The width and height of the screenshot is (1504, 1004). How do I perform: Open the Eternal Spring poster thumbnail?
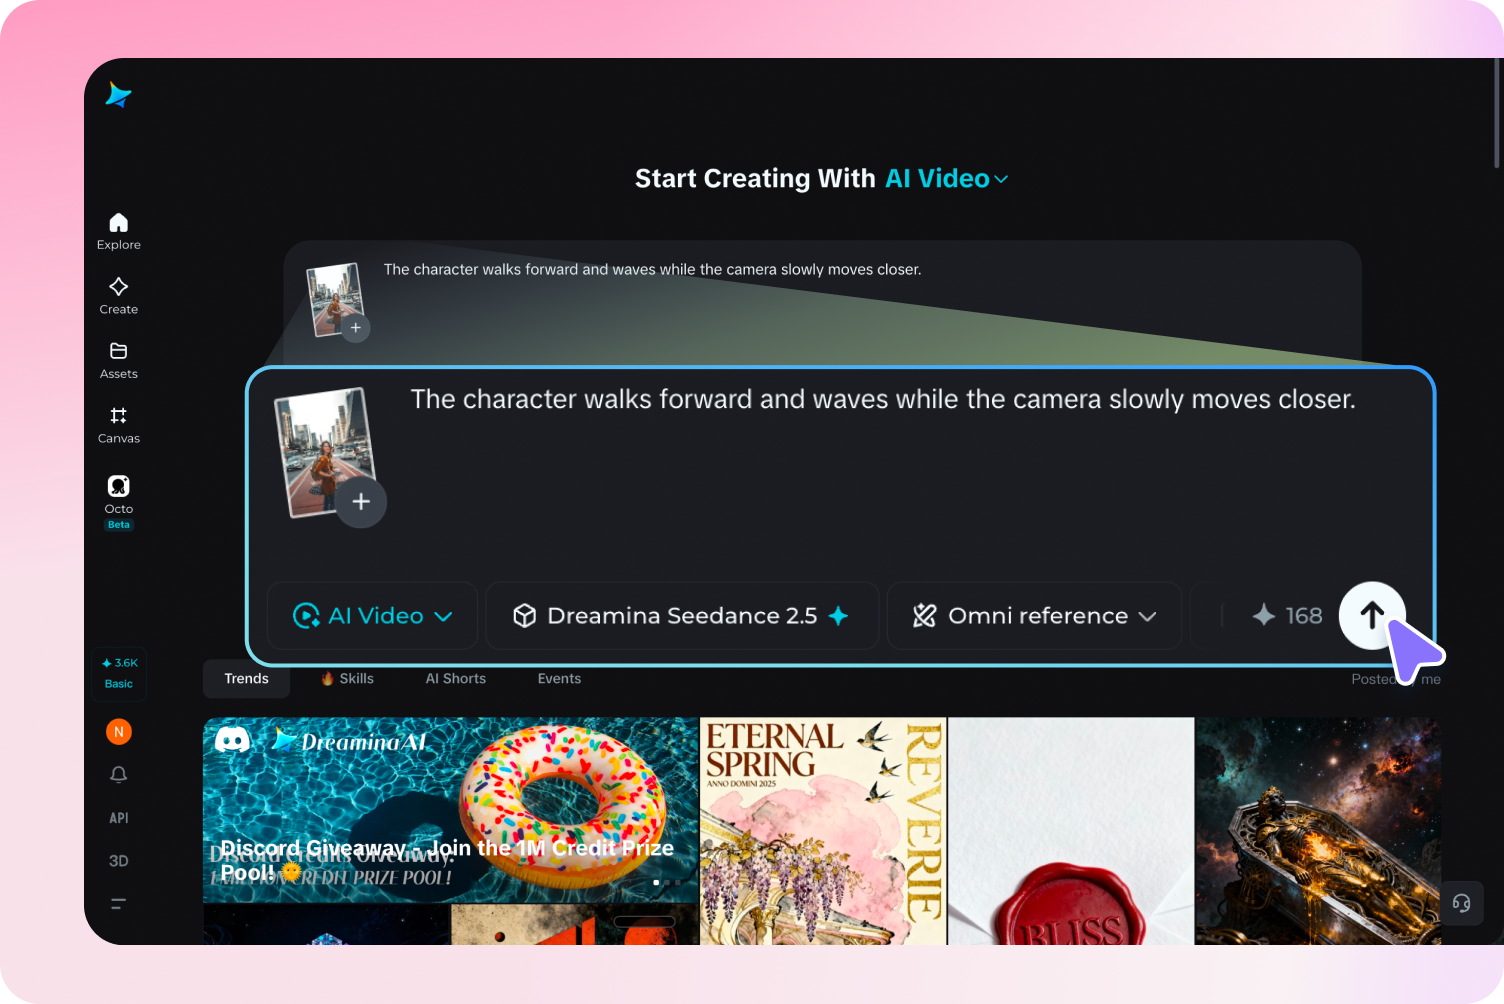pyautogui.click(x=823, y=831)
